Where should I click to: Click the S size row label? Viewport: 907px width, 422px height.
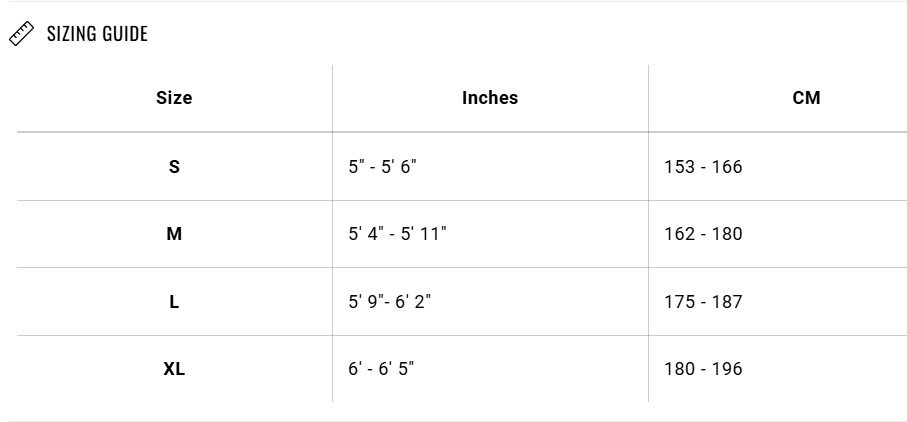pos(174,166)
